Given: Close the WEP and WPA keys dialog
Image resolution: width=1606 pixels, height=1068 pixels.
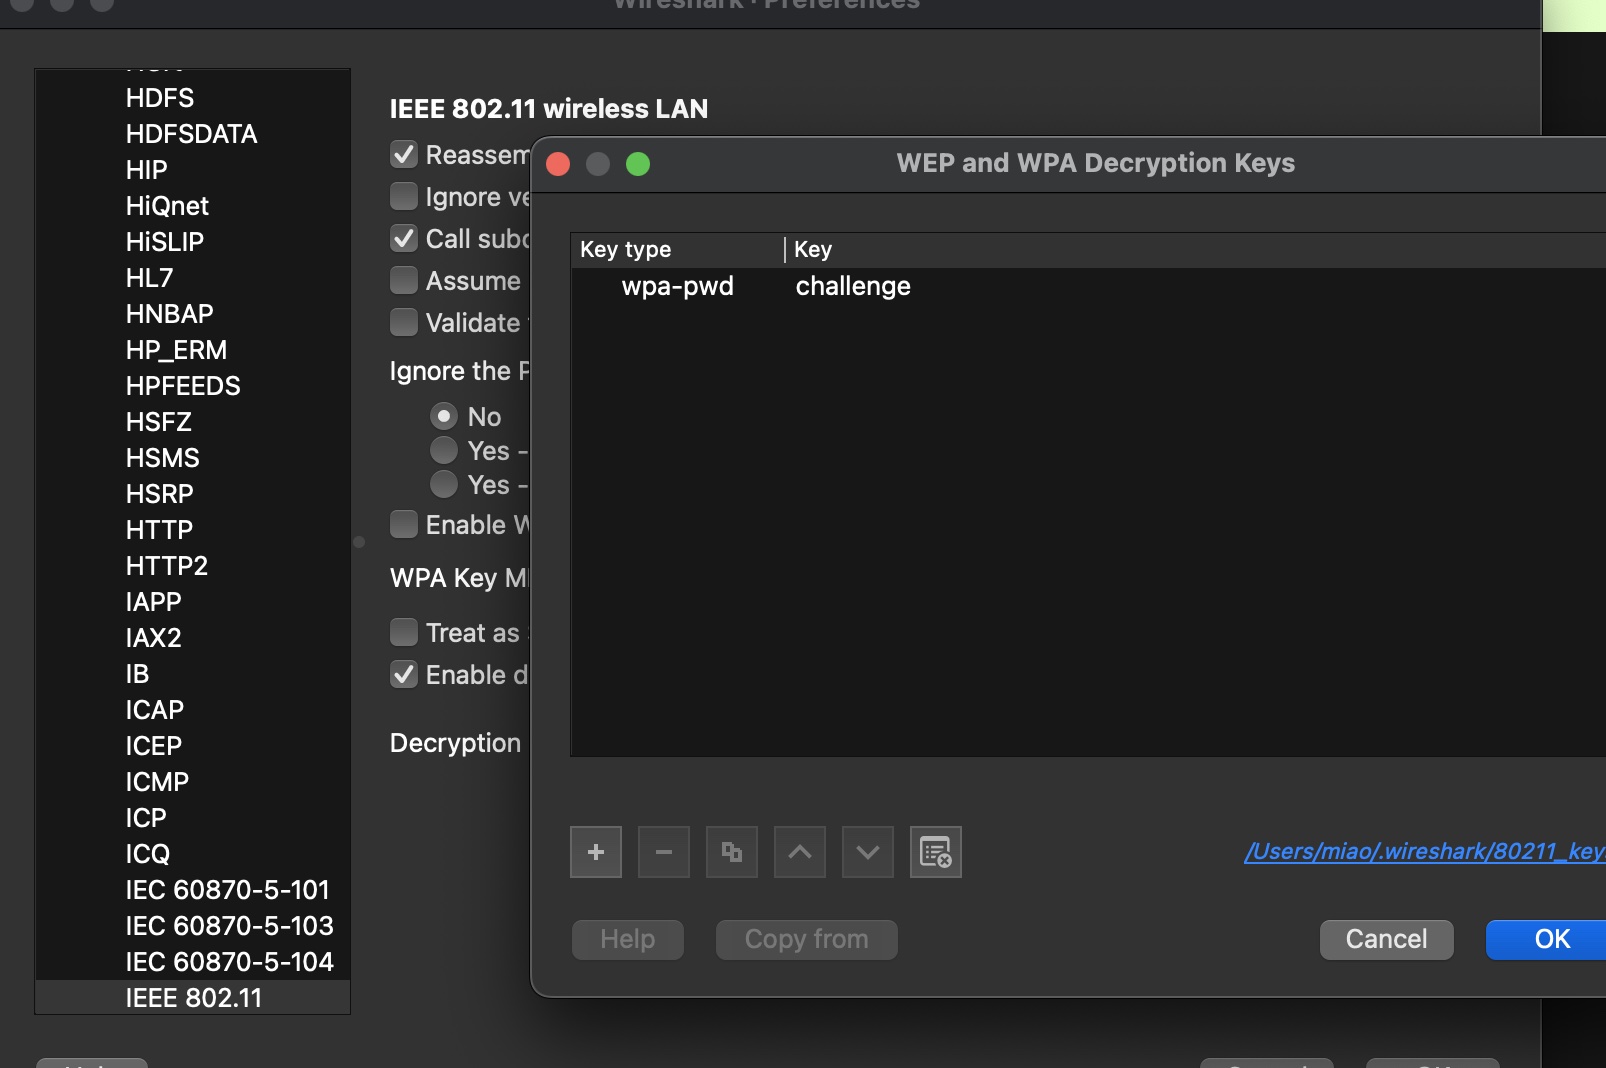Looking at the screenshot, I should (558, 164).
